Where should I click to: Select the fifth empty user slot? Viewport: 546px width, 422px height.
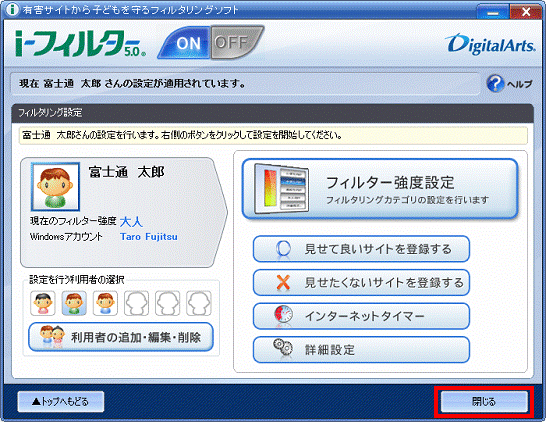pos(167,303)
